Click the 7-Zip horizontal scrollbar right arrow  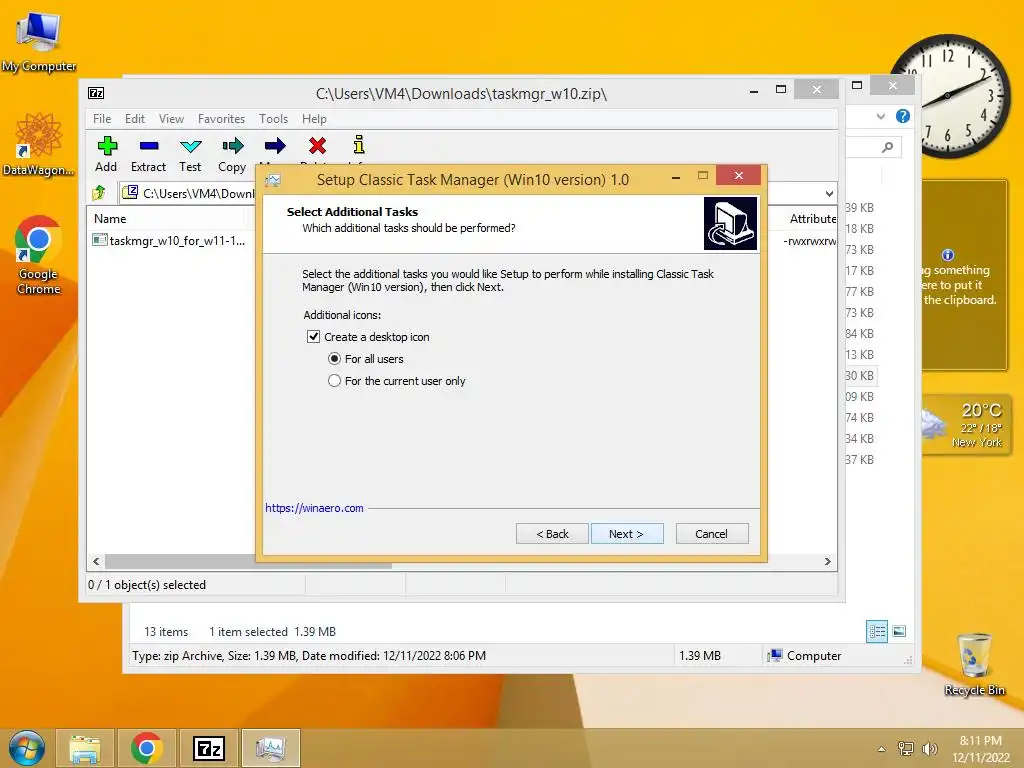(828, 562)
